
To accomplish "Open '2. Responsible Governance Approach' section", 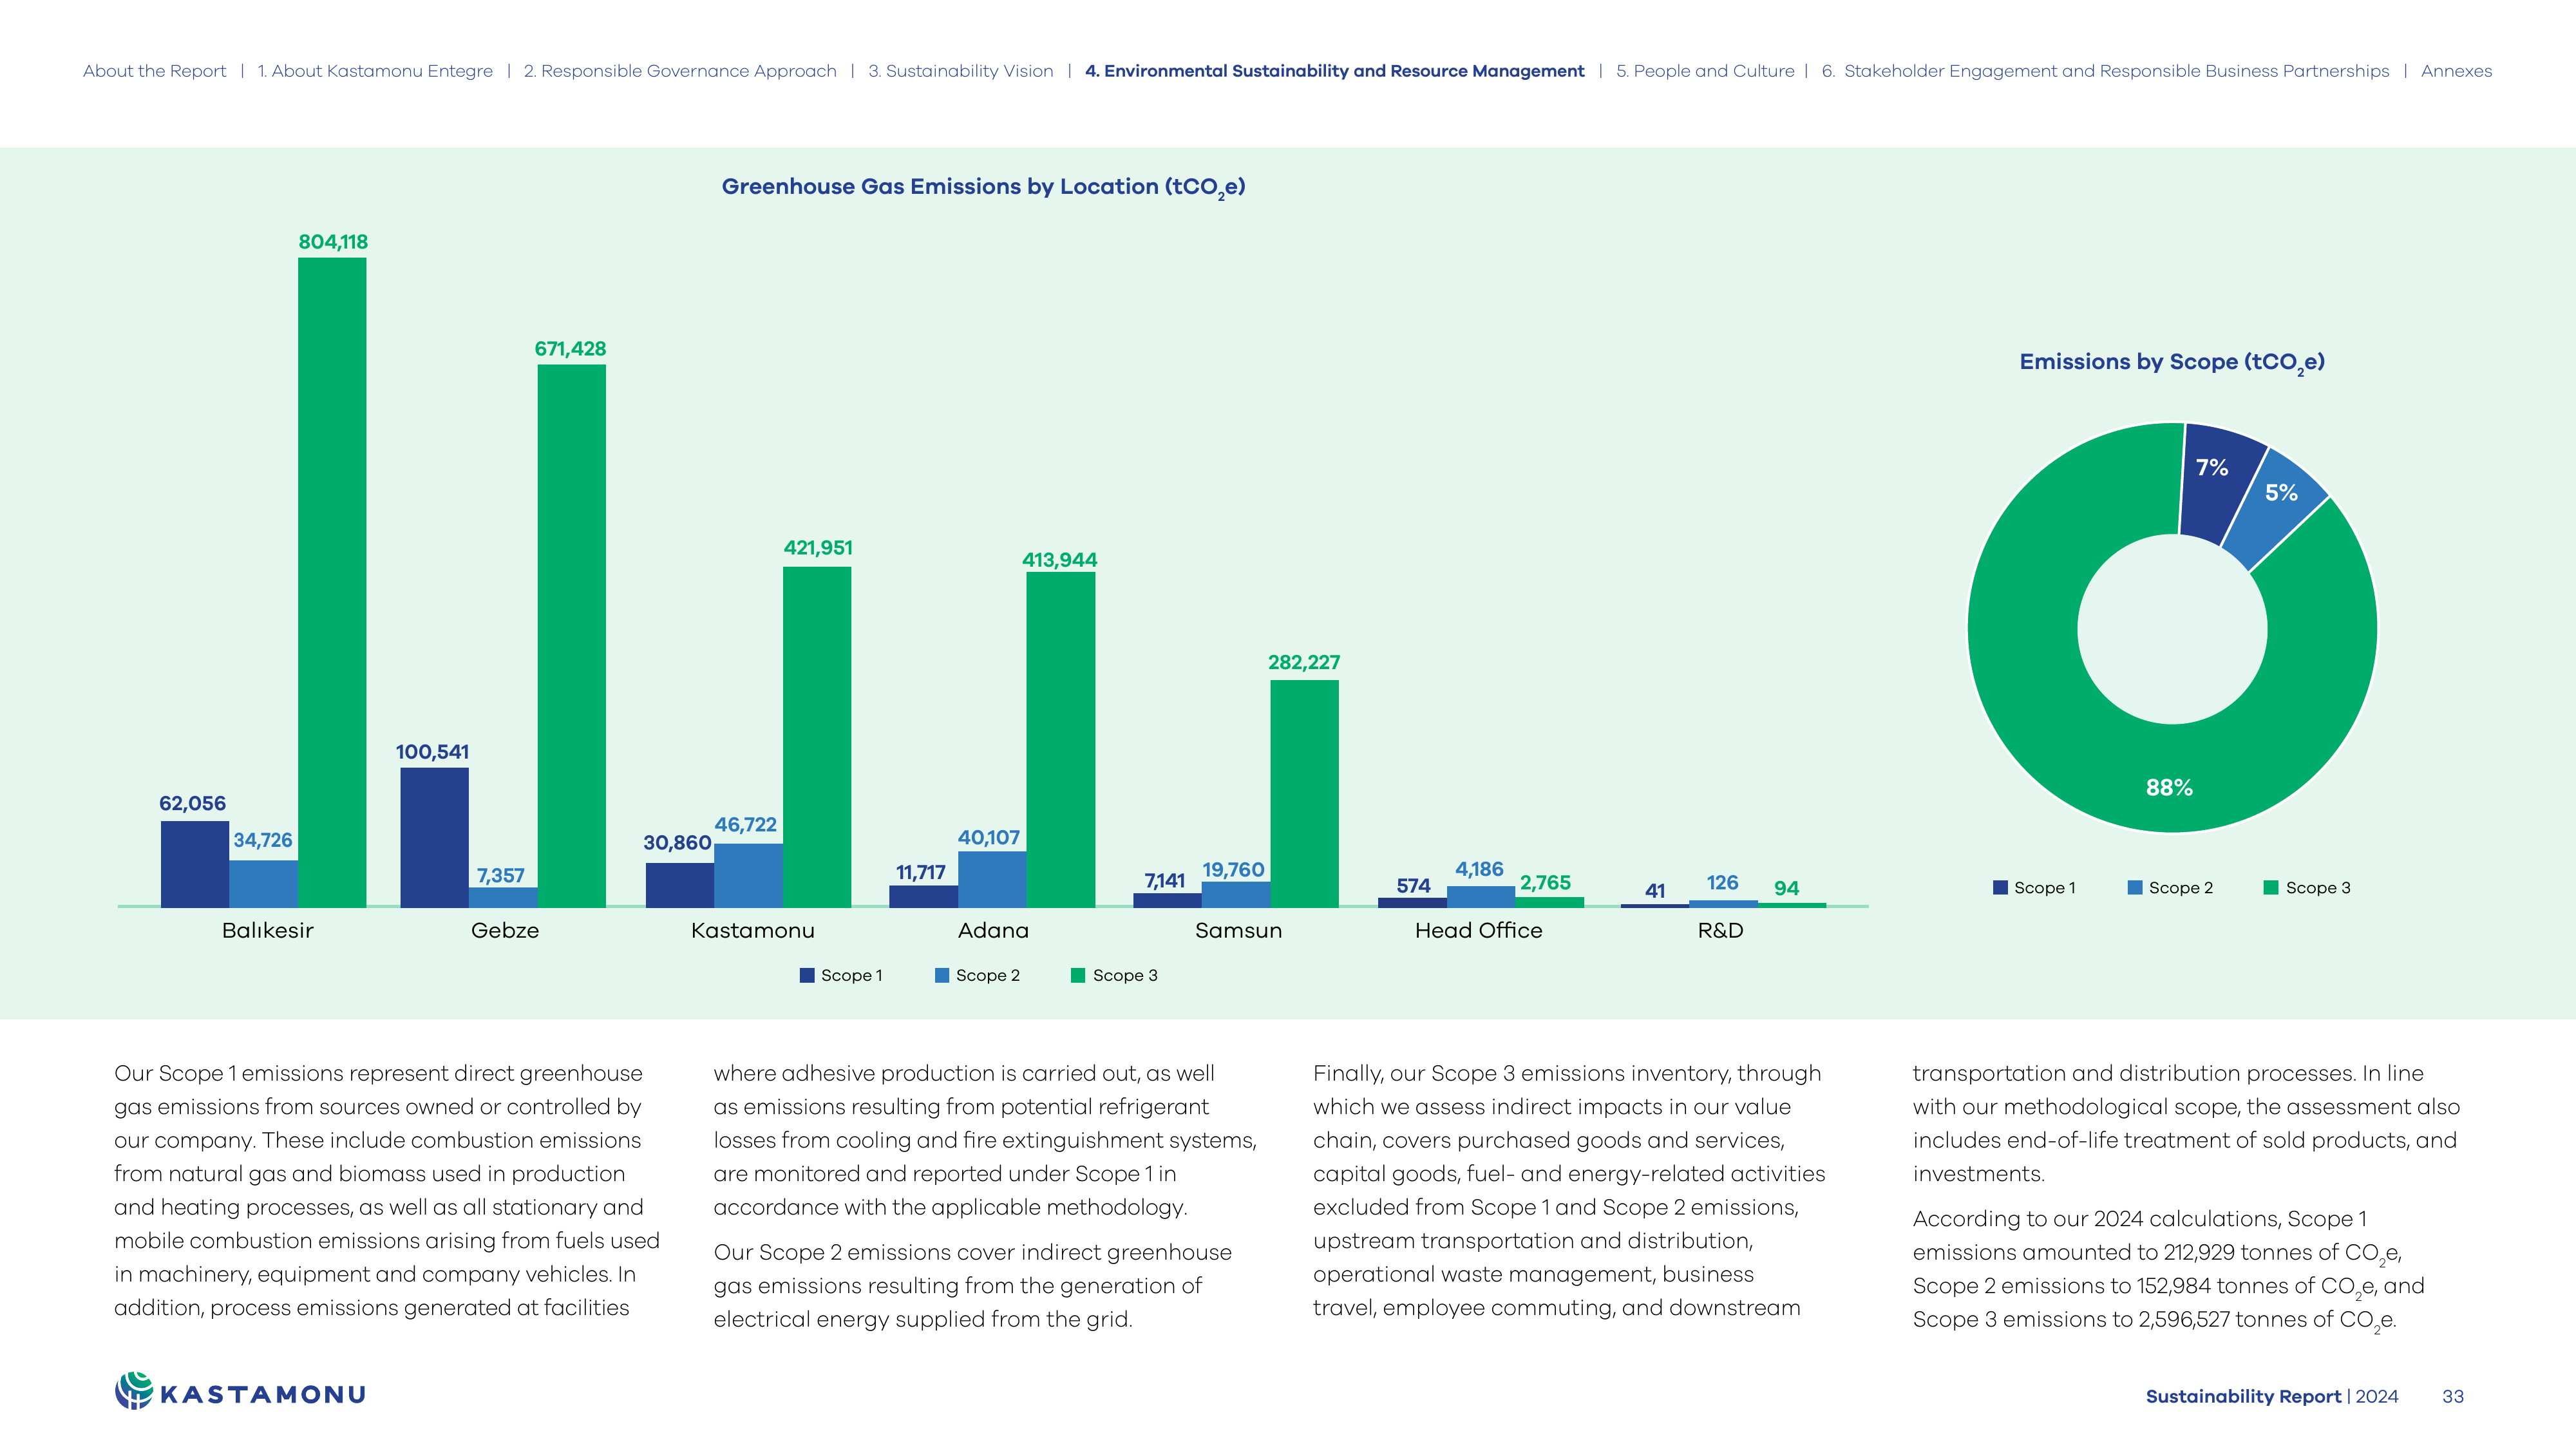I will click(680, 71).
